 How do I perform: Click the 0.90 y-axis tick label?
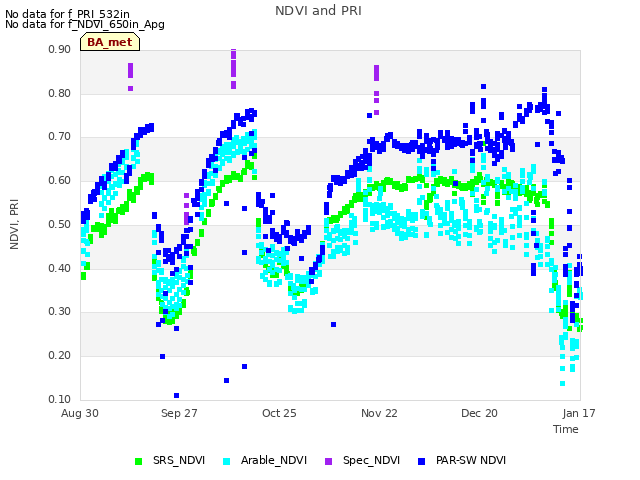(x=60, y=50)
